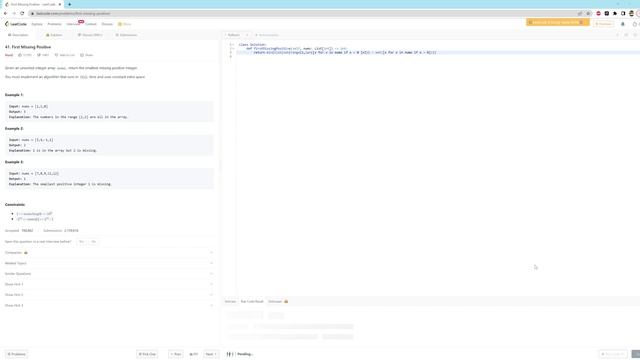Click the Problems list button at bottom
This screenshot has width=640, height=360.
click(x=16, y=354)
